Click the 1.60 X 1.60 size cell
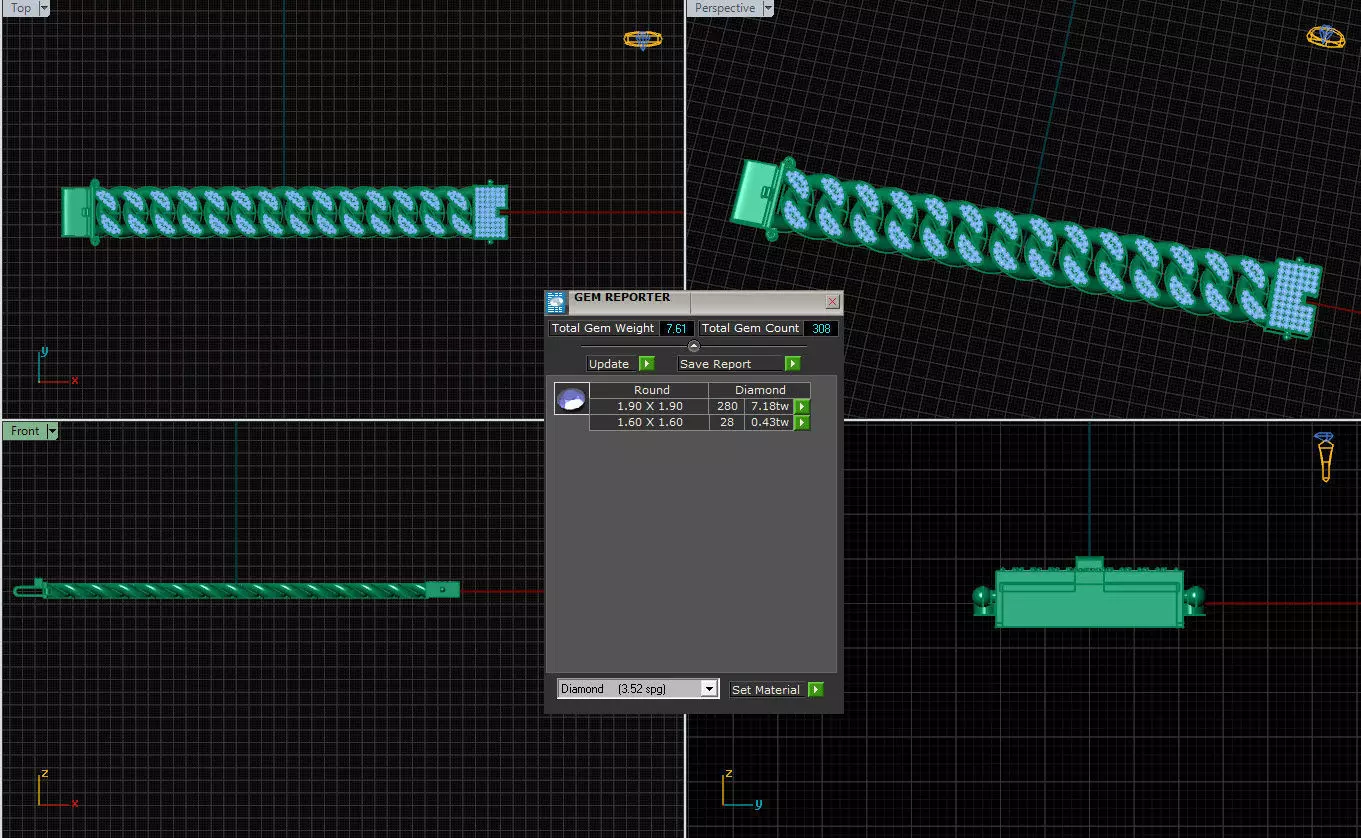Image resolution: width=1361 pixels, height=838 pixels. [649, 422]
